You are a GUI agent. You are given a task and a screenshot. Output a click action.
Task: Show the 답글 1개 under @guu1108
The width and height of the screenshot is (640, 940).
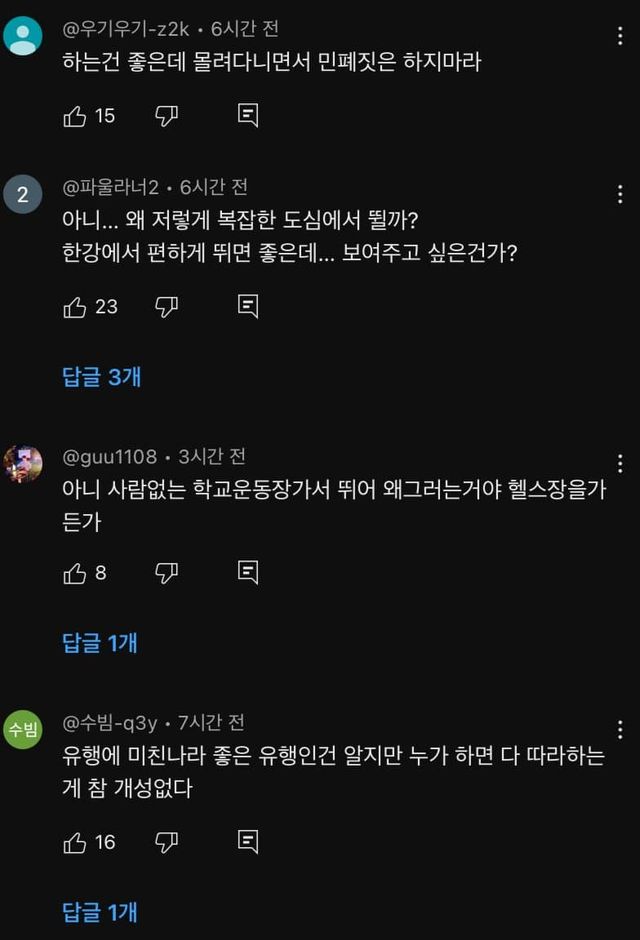click(100, 643)
